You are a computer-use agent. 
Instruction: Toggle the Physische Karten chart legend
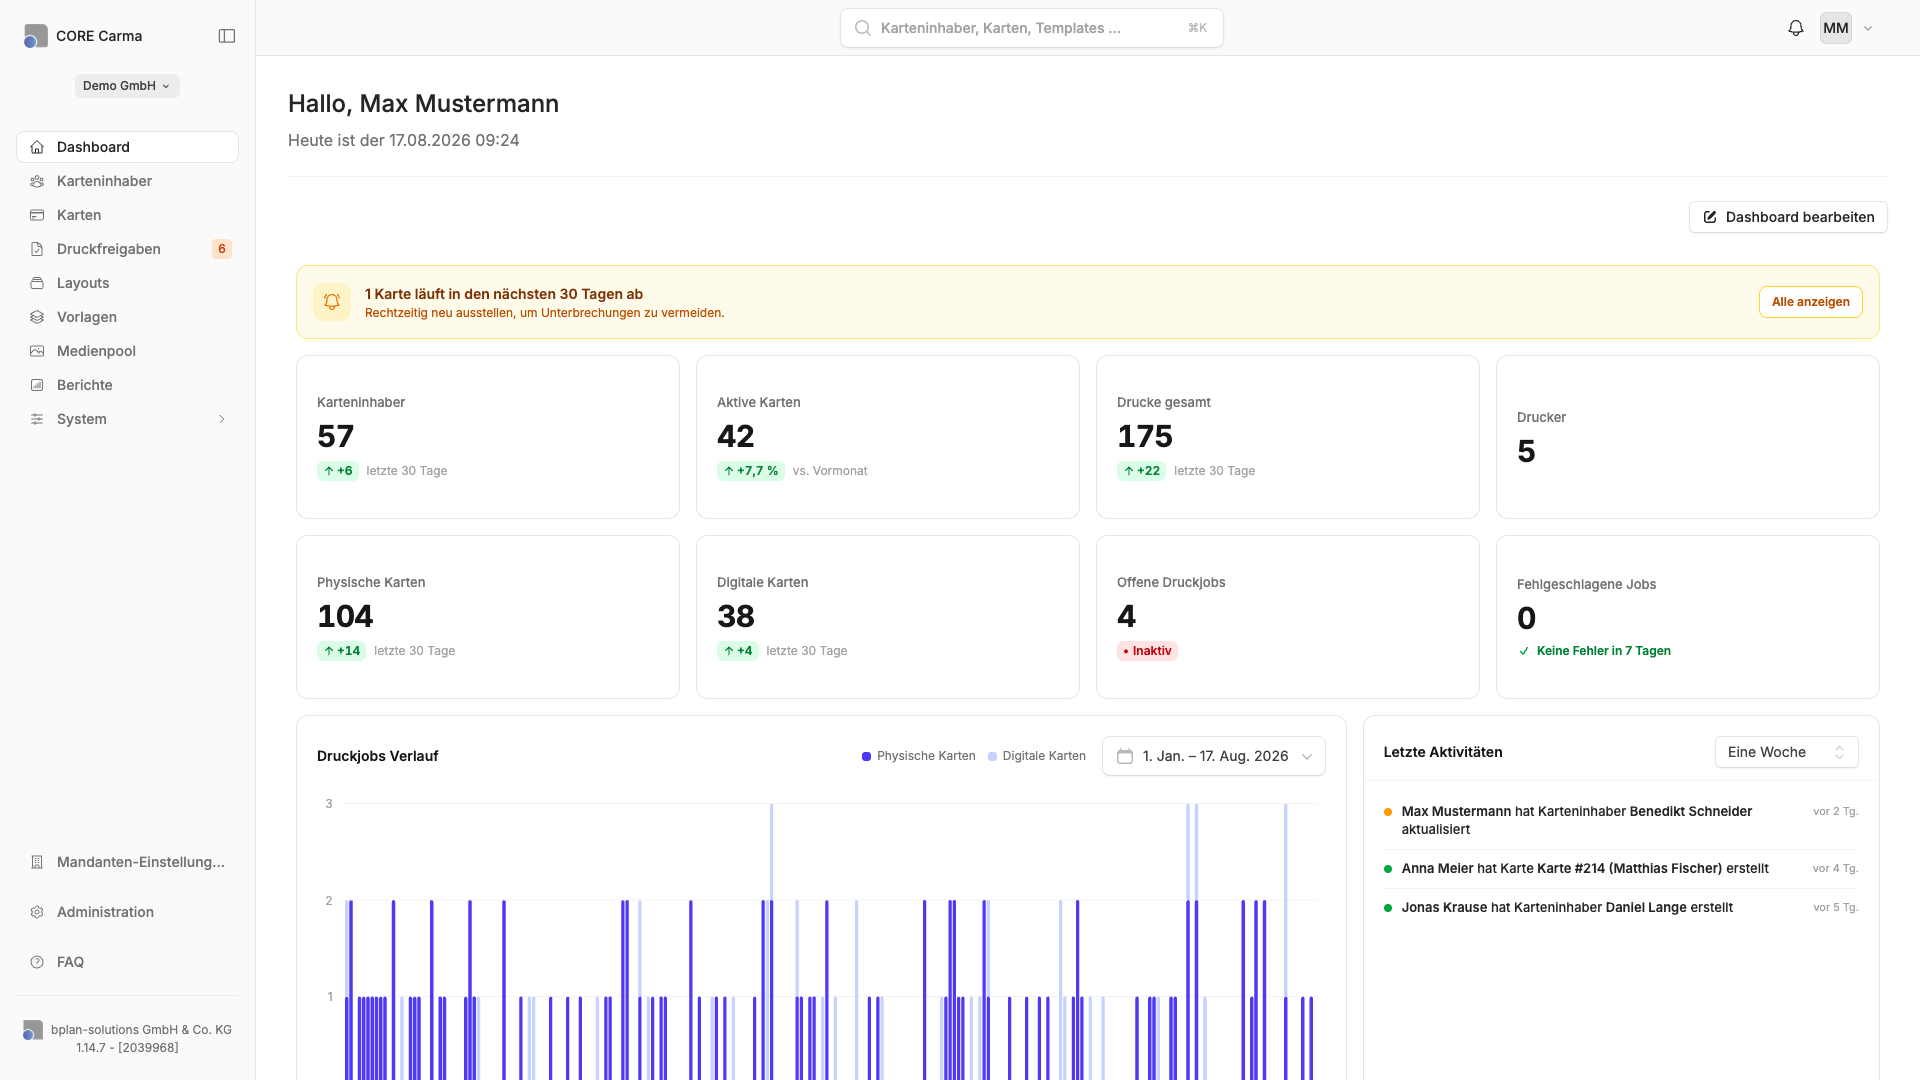point(918,756)
